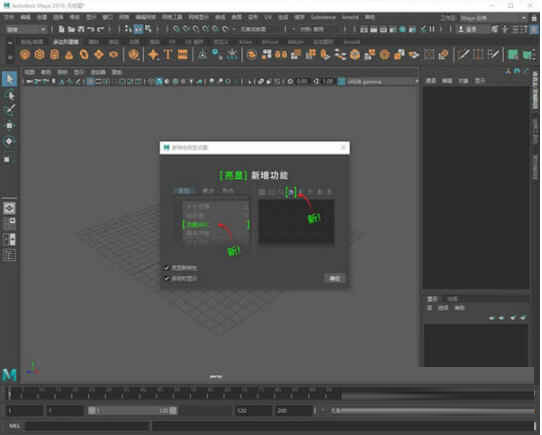Viewport: 542px width, 435px height.
Task: Activate the Move tool in toolbox
Action: coord(9,126)
